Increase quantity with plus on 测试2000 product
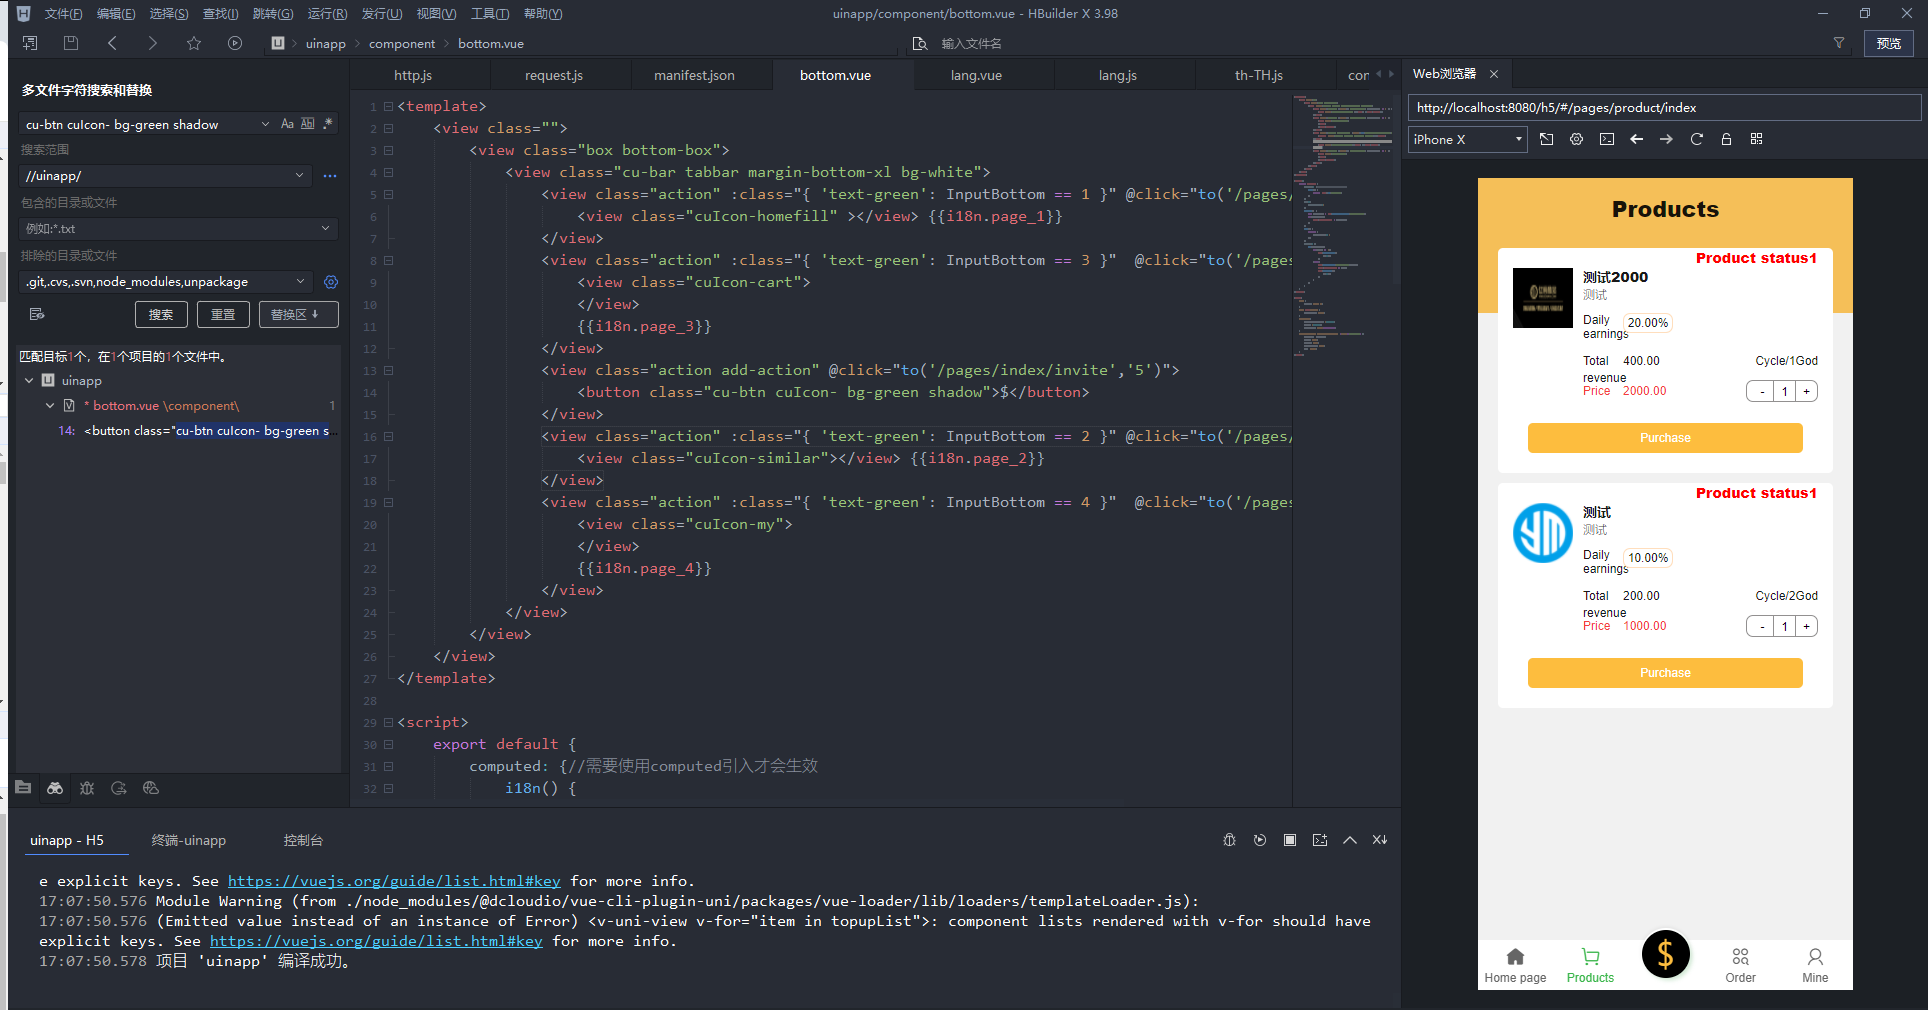Image resolution: width=1928 pixels, height=1010 pixels. click(x=1807, y=392)
